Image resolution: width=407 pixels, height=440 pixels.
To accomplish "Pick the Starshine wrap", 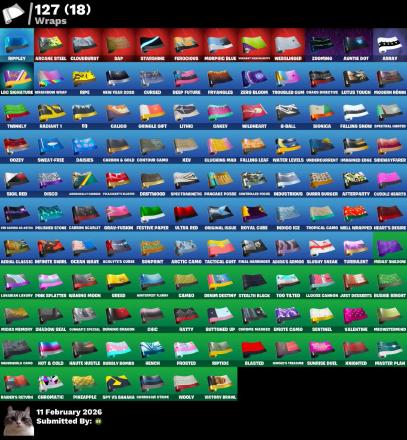I will 153,45.
